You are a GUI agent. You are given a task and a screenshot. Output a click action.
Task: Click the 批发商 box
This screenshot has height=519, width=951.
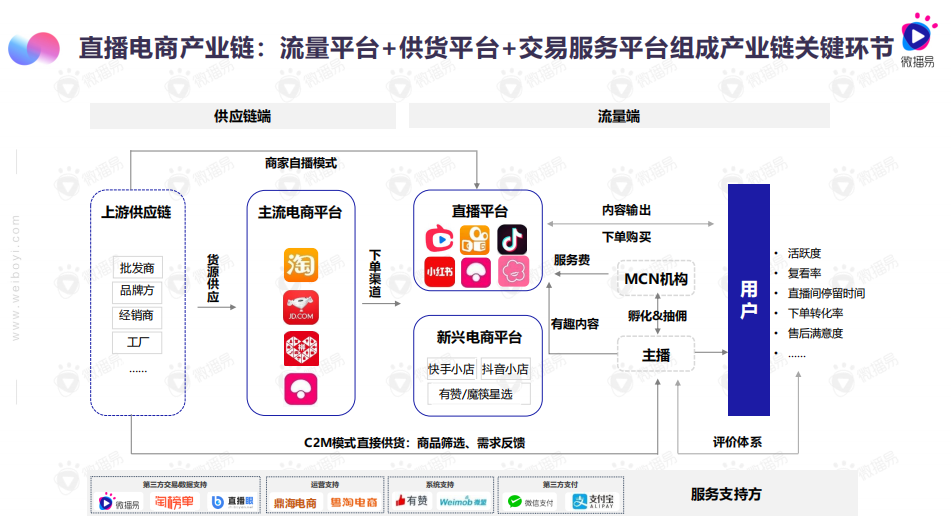[x=137, y=267]
